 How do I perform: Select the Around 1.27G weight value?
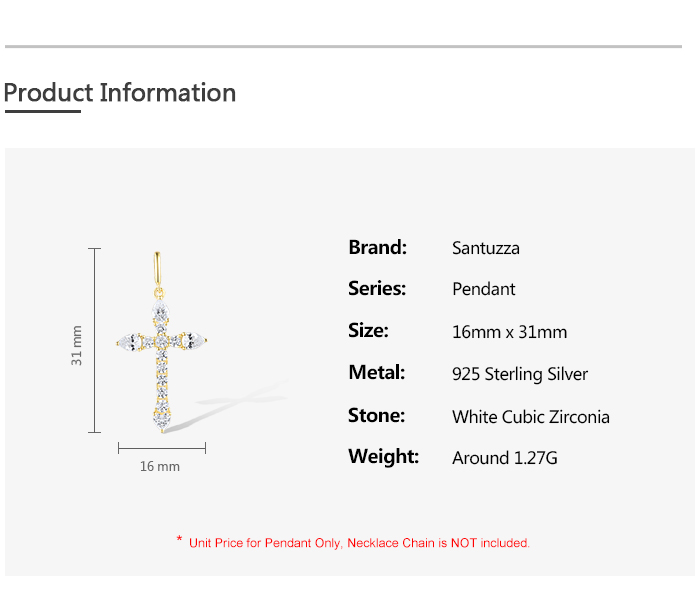[505, 458]
